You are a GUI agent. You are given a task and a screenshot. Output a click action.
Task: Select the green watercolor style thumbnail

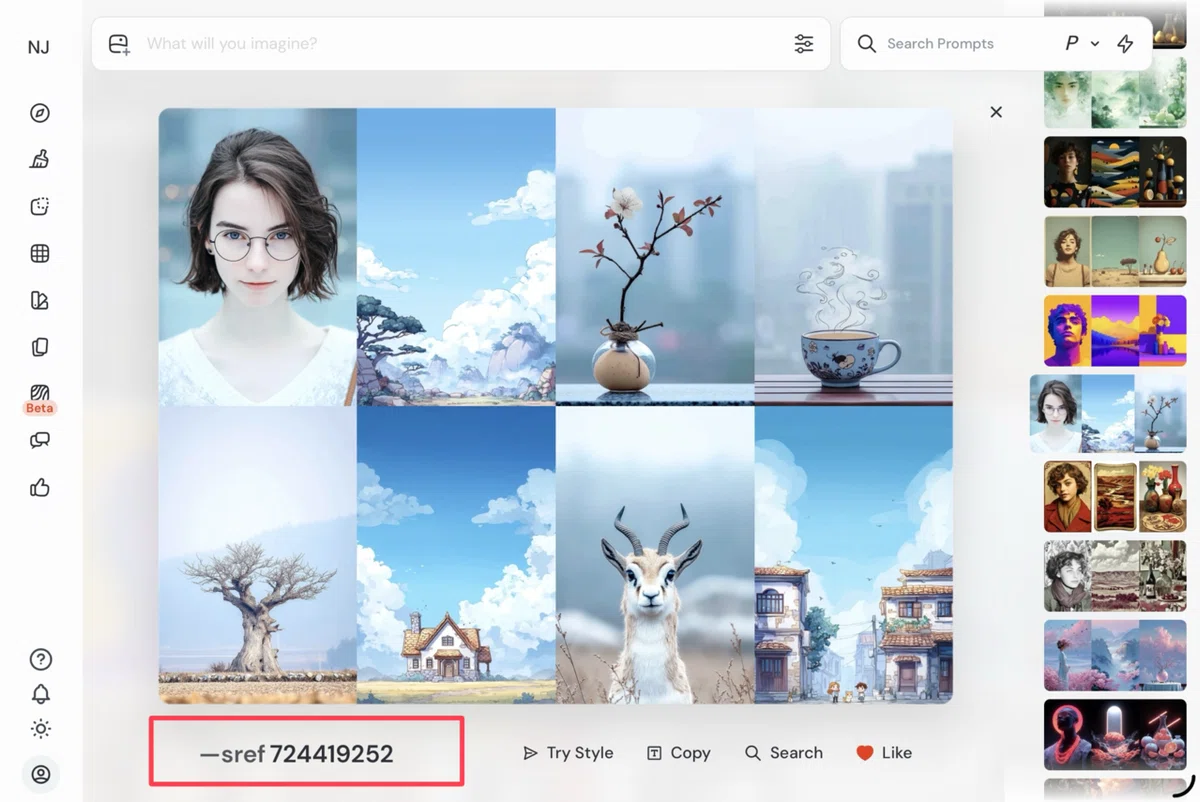(x=1115, y=92)
